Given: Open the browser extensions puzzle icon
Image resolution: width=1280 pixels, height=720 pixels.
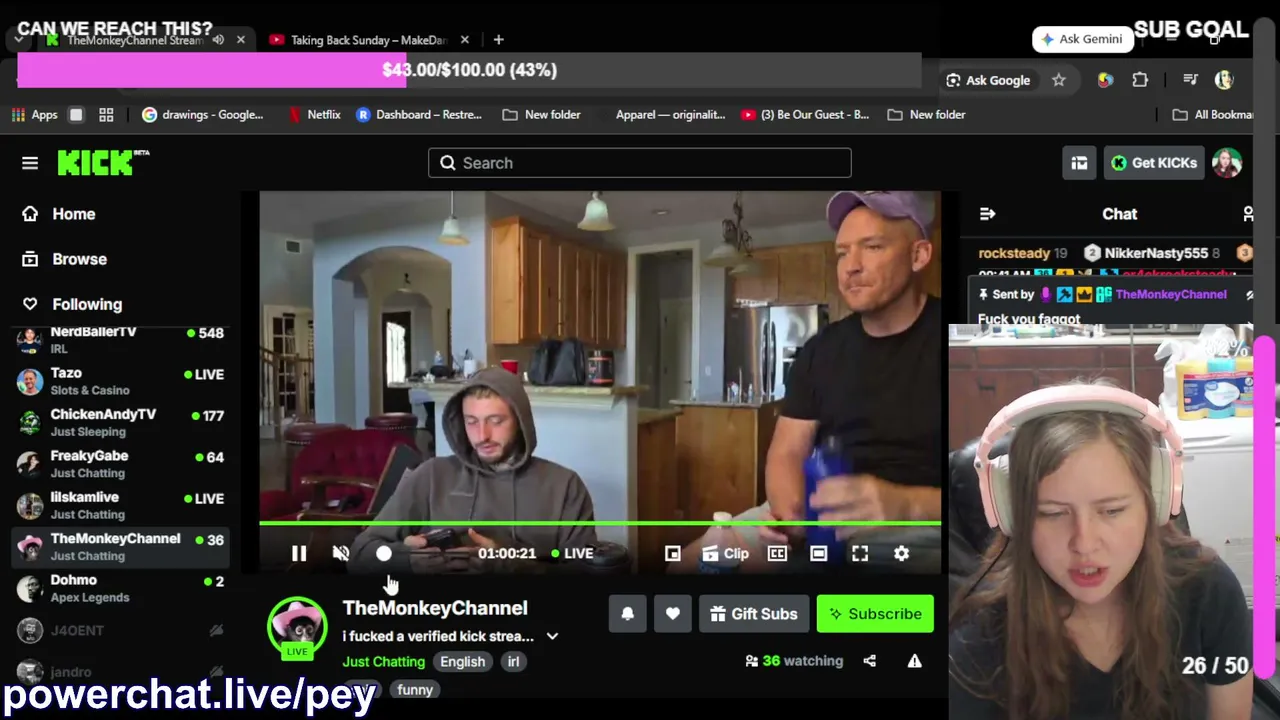Looking at the screenshot, I should [1140, 80].
